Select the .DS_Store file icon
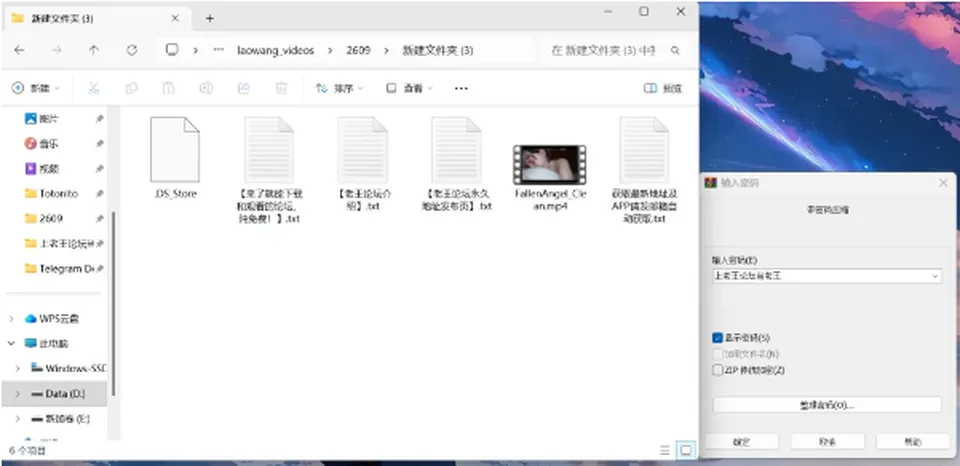Image resolution: width=960 pixels, height=466 pixels. (174, 149)
